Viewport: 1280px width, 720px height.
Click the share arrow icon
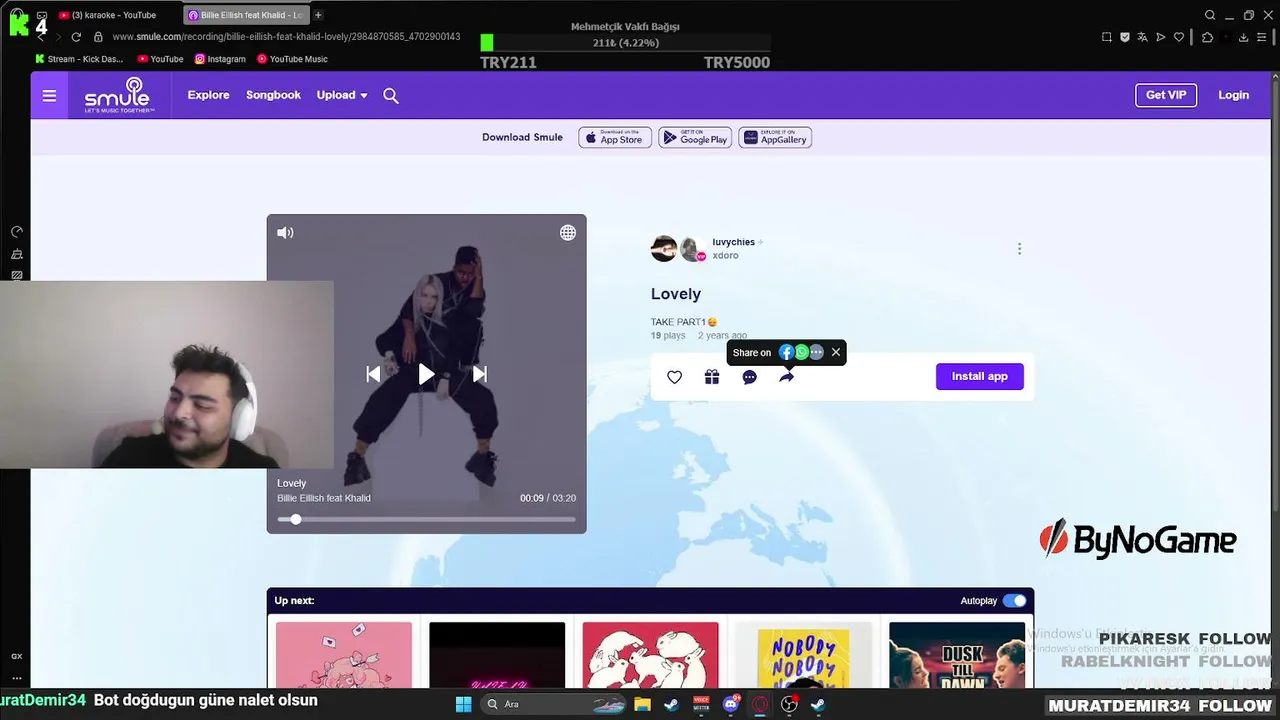tap(787, 377)
